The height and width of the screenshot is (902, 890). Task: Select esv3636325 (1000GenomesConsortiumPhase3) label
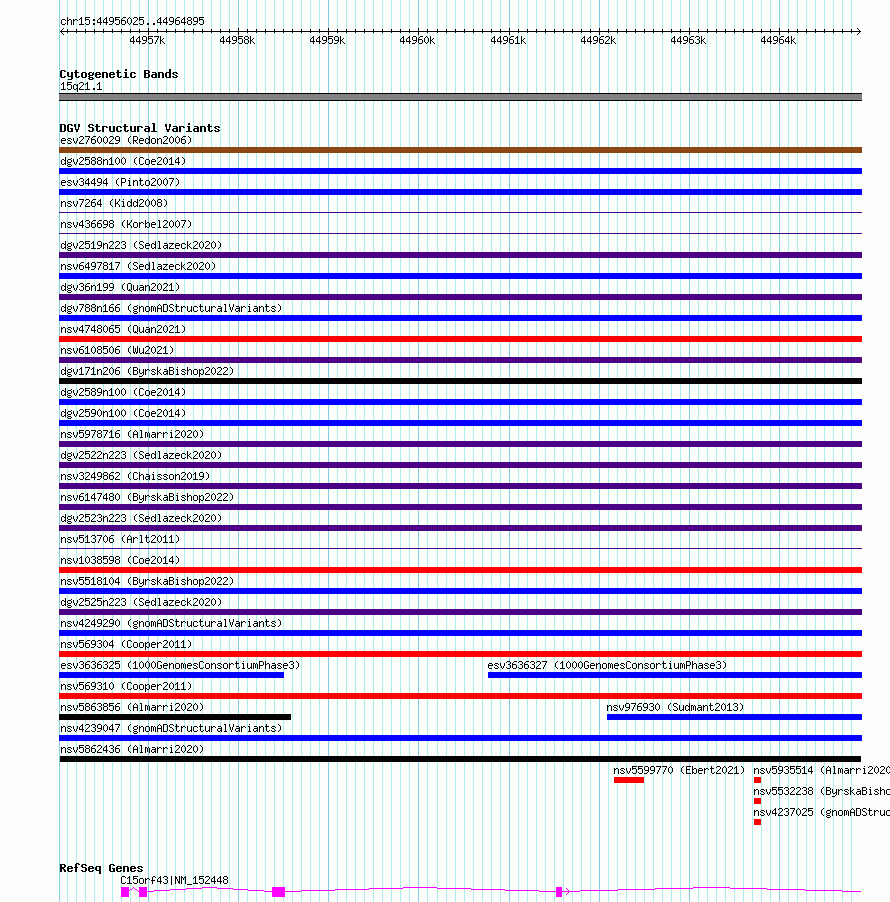[180, 665]
